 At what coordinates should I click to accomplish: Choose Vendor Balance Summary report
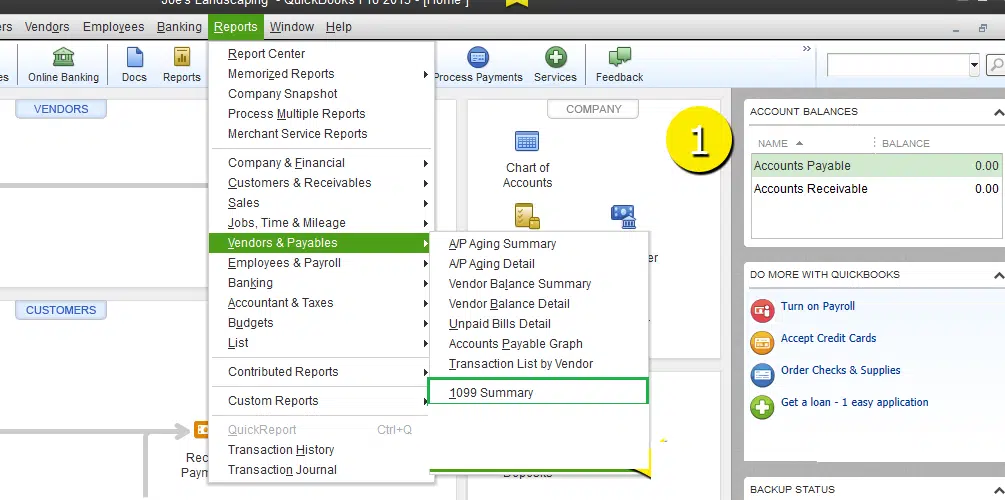(538, 283)
